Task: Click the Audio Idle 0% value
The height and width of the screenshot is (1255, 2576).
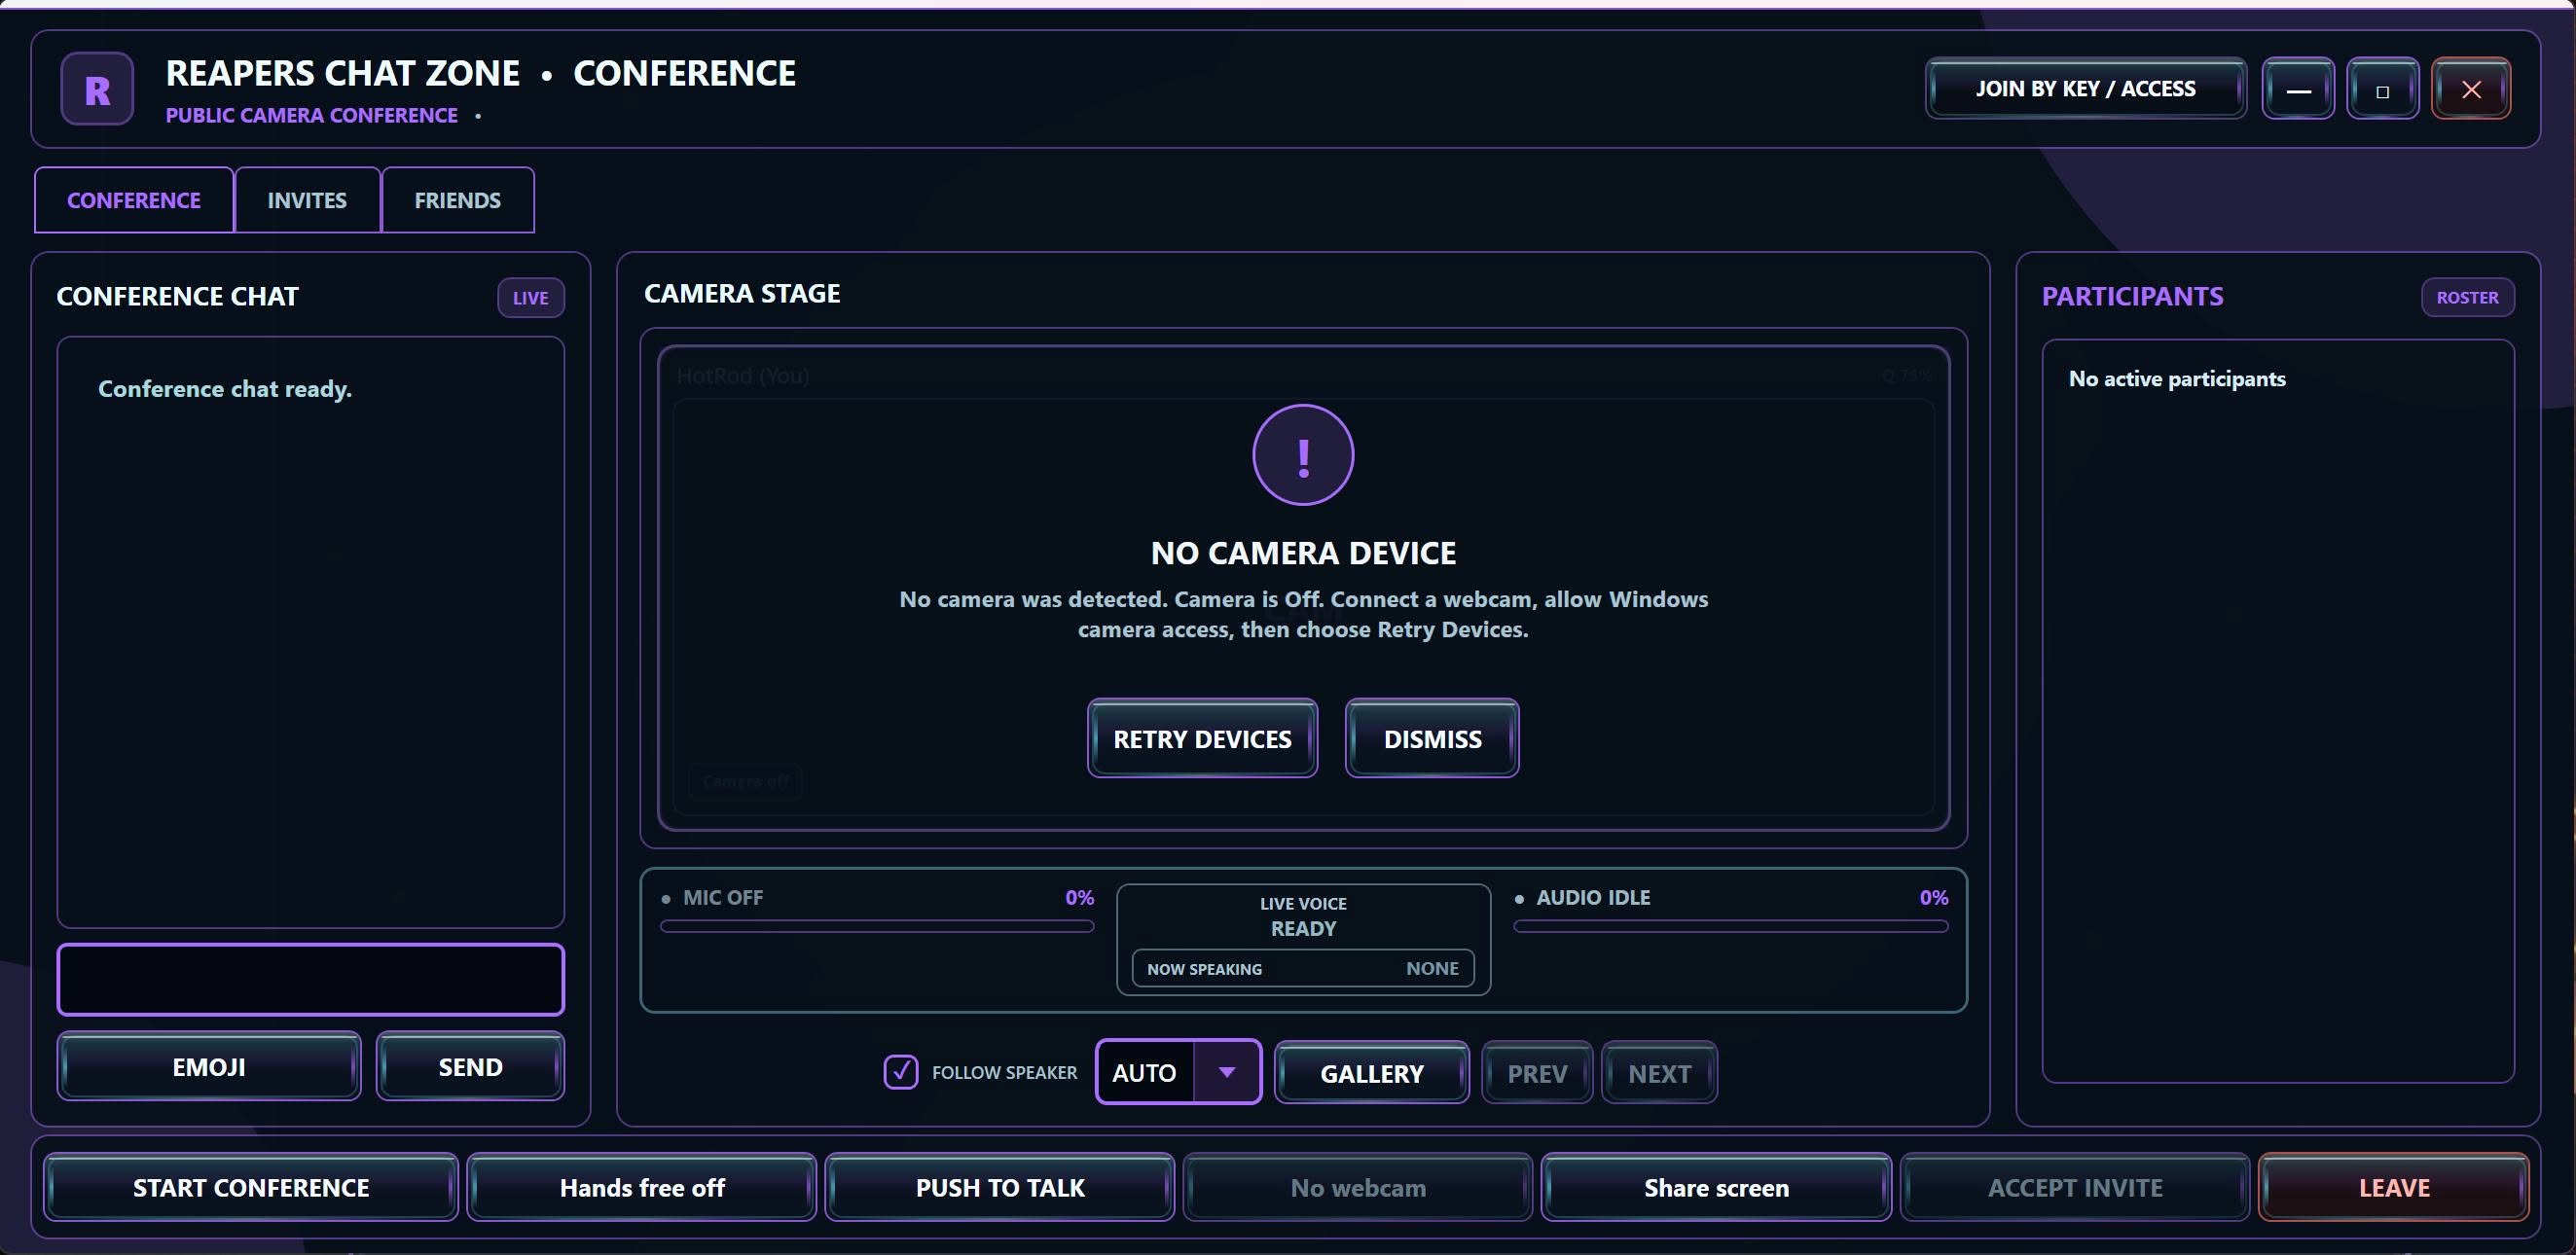Action: click(1932, 897)
